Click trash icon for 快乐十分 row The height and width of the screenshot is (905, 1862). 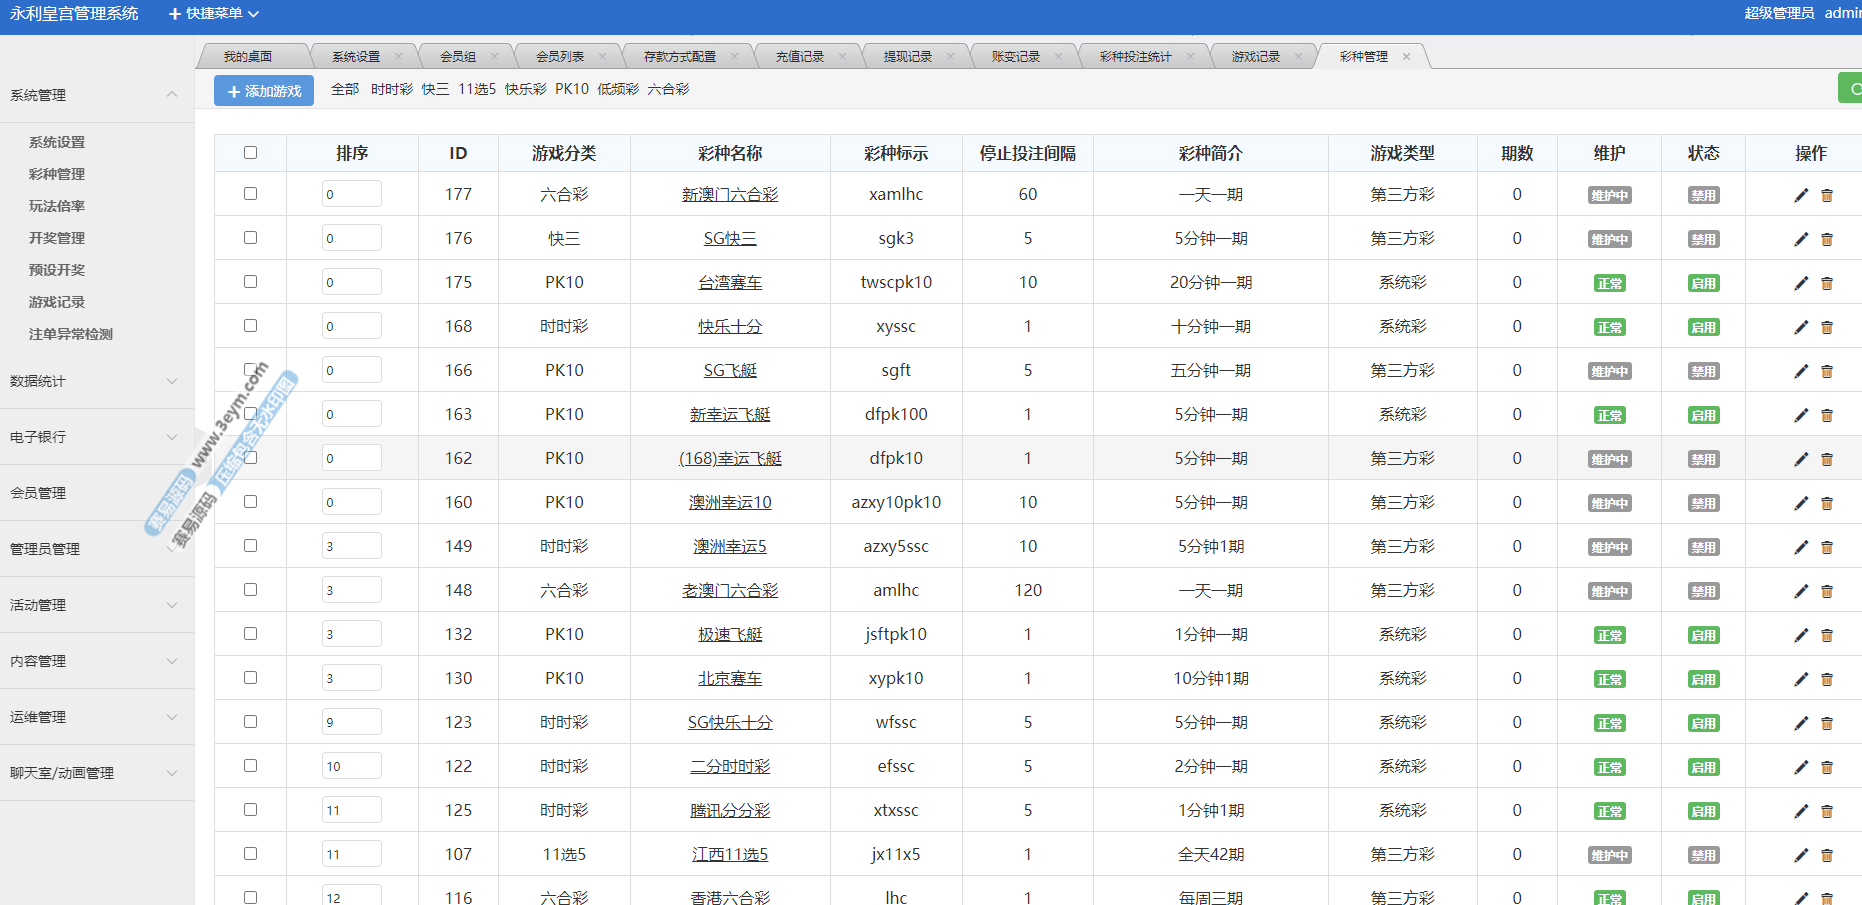tap(1827, 327)
